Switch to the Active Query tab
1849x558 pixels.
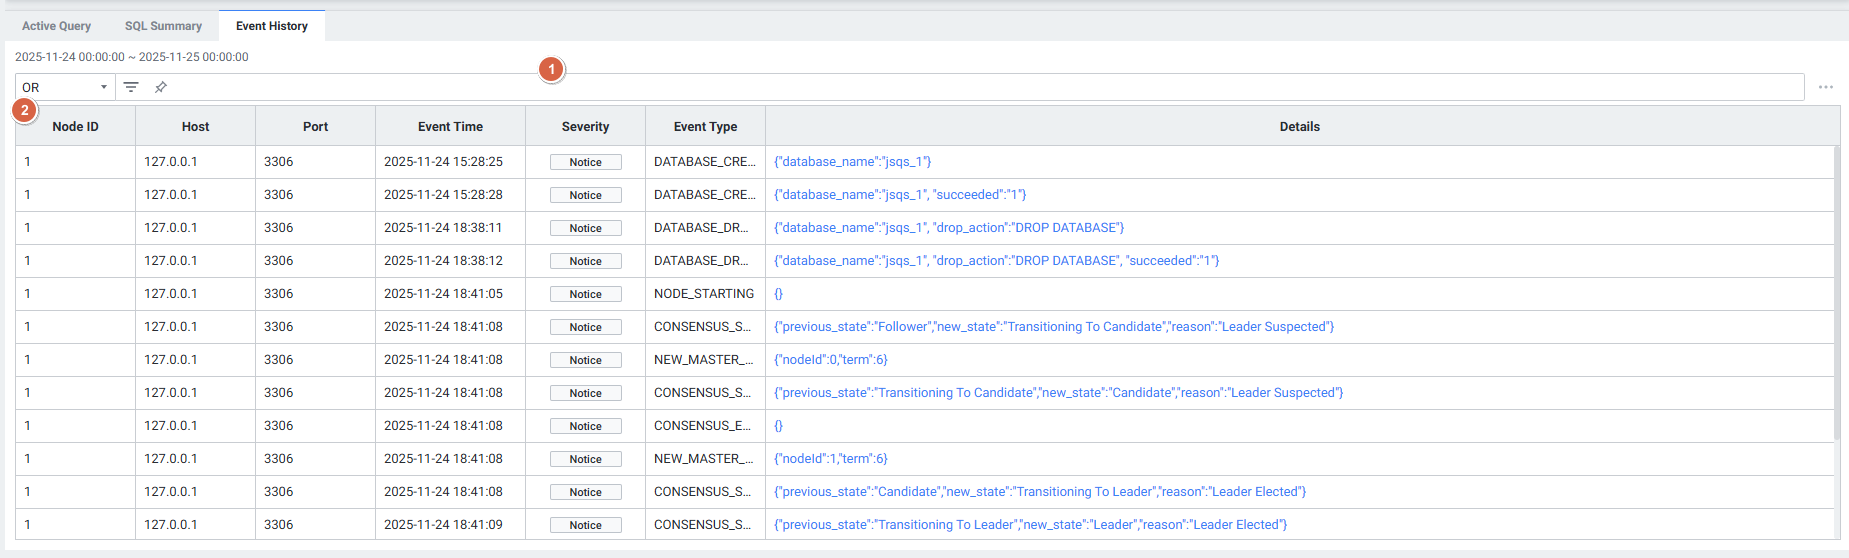coord(56,26)
